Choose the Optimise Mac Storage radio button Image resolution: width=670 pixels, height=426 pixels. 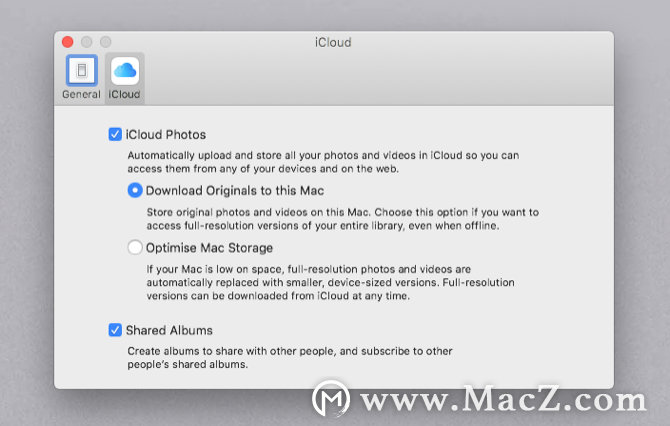click(135, 247)
